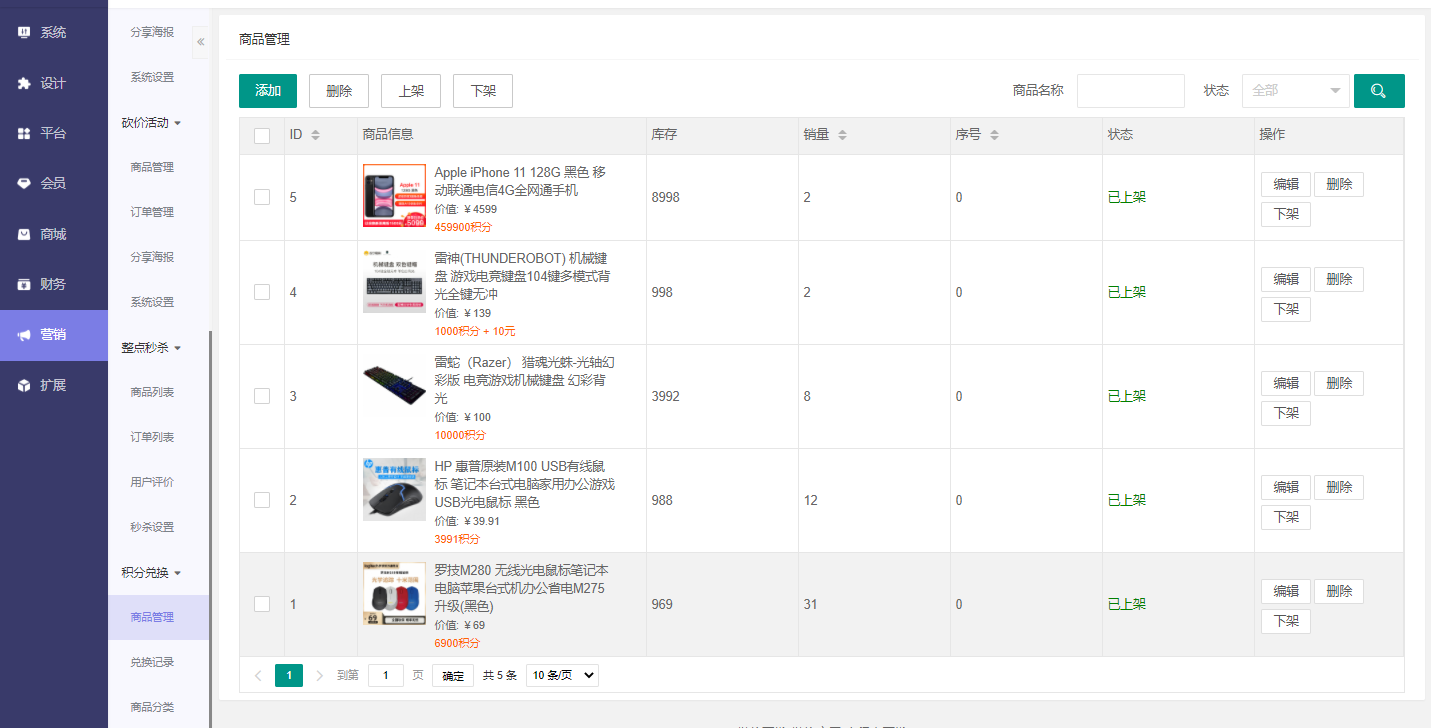Click the 商城 shop icon
The height and width of the screenshot is (728, 1431).
(24, 234)
